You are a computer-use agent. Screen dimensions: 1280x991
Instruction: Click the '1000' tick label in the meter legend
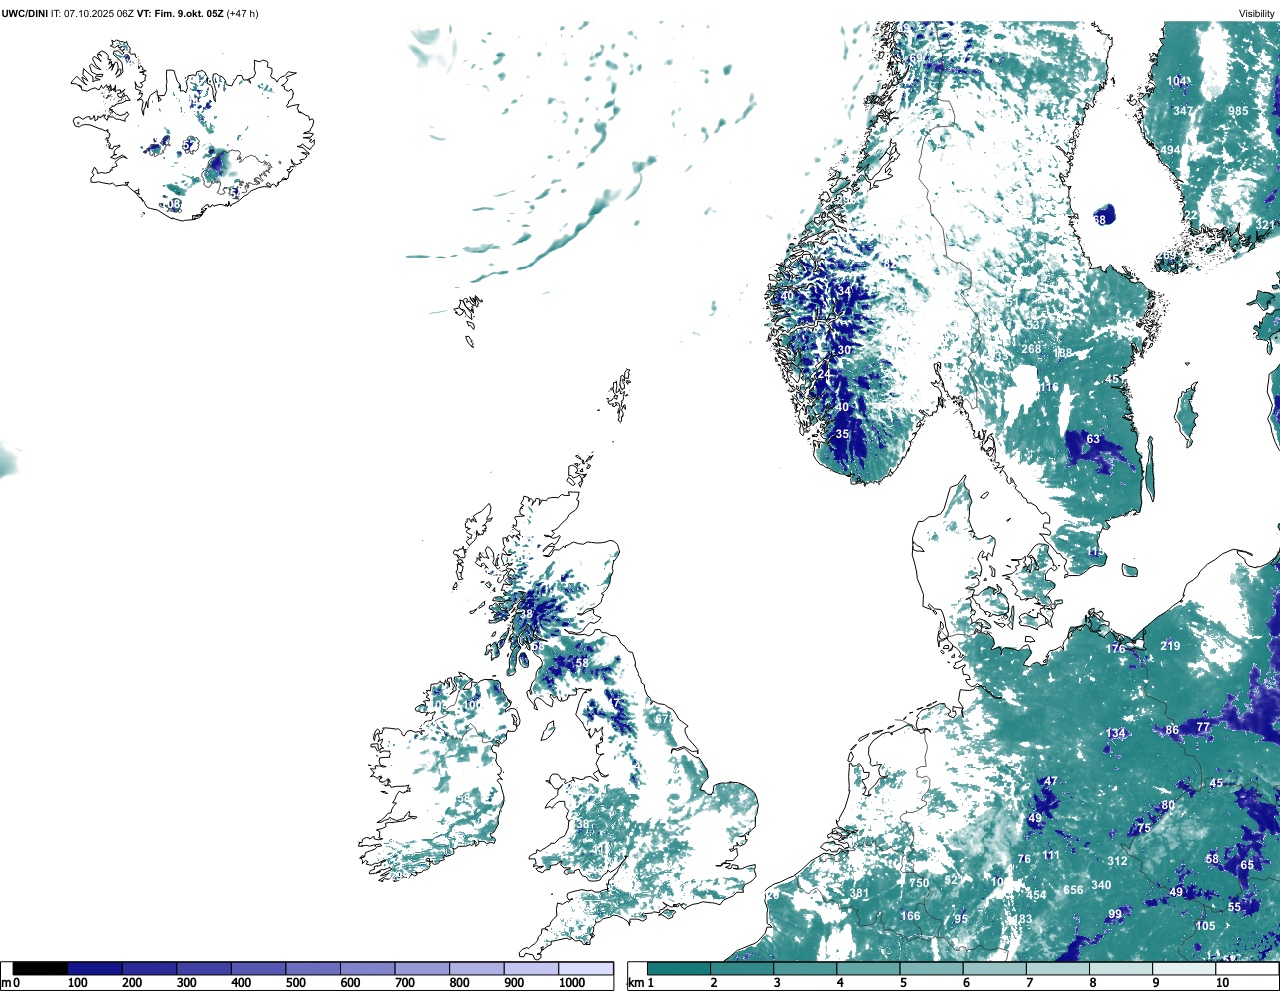pos(572,983)
